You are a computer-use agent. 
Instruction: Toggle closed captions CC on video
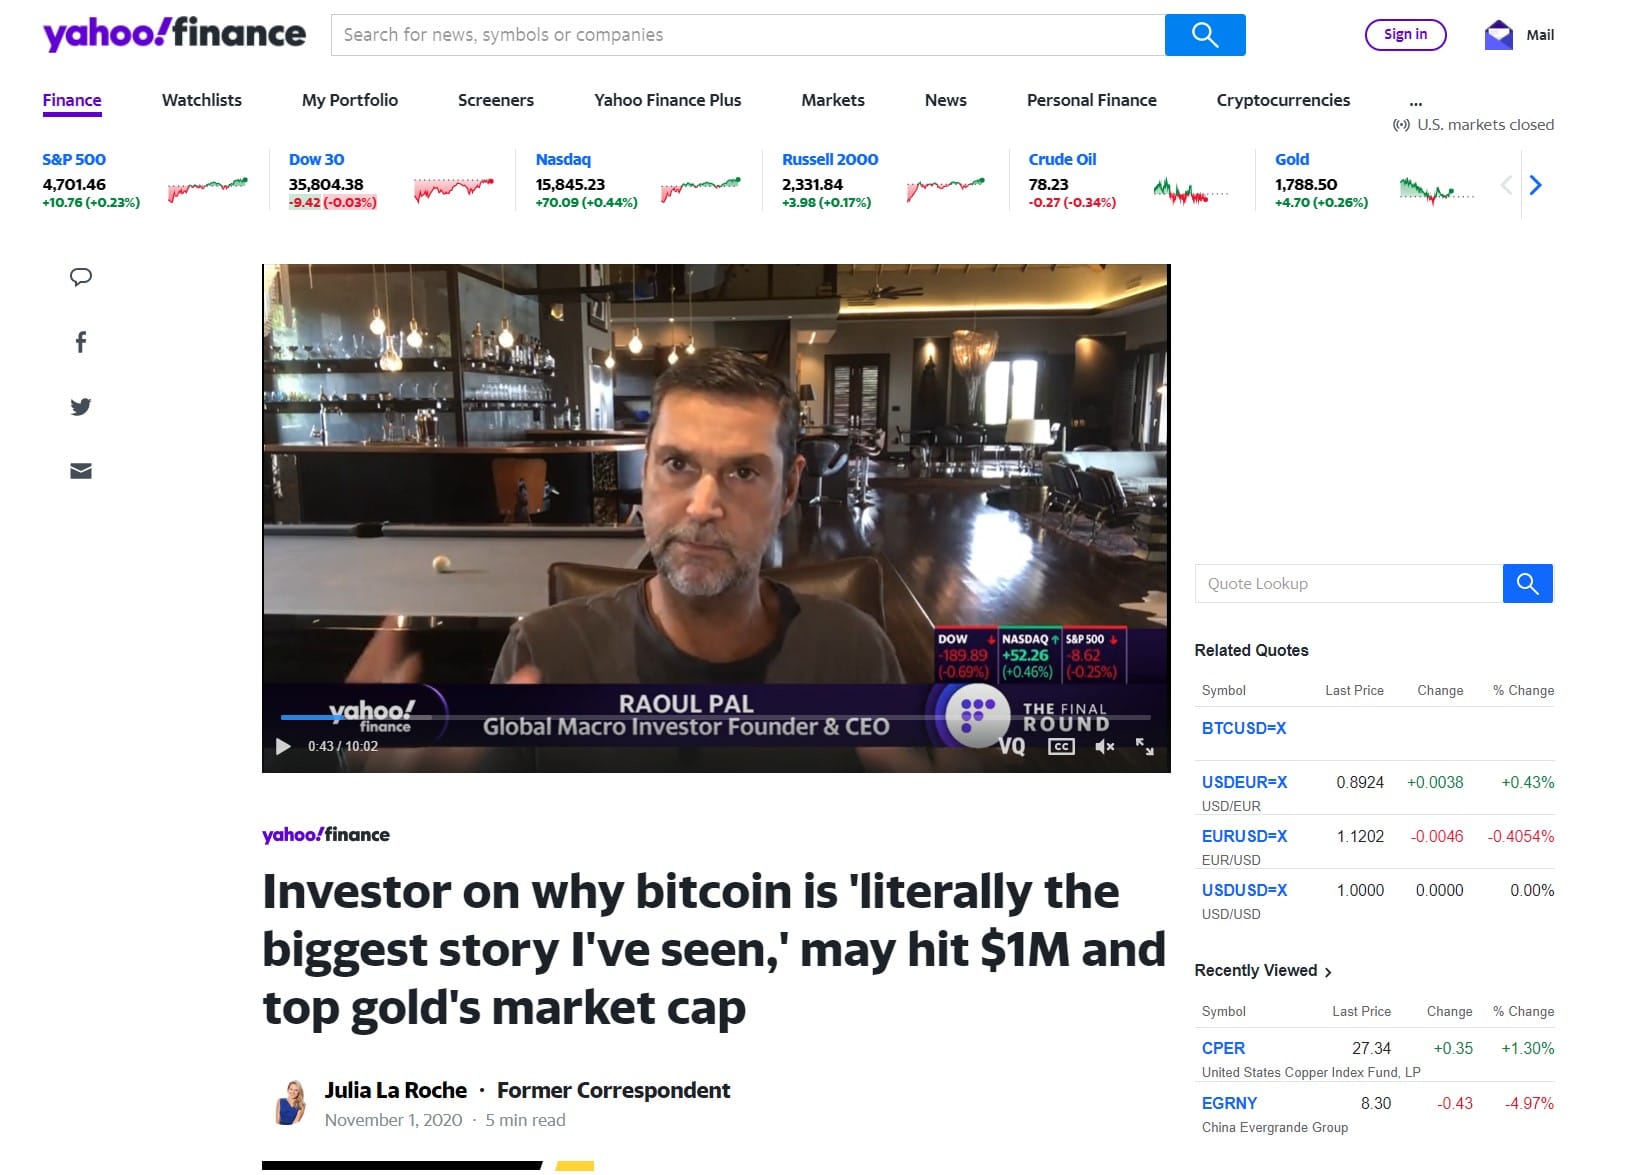(x=1061, y=746)
